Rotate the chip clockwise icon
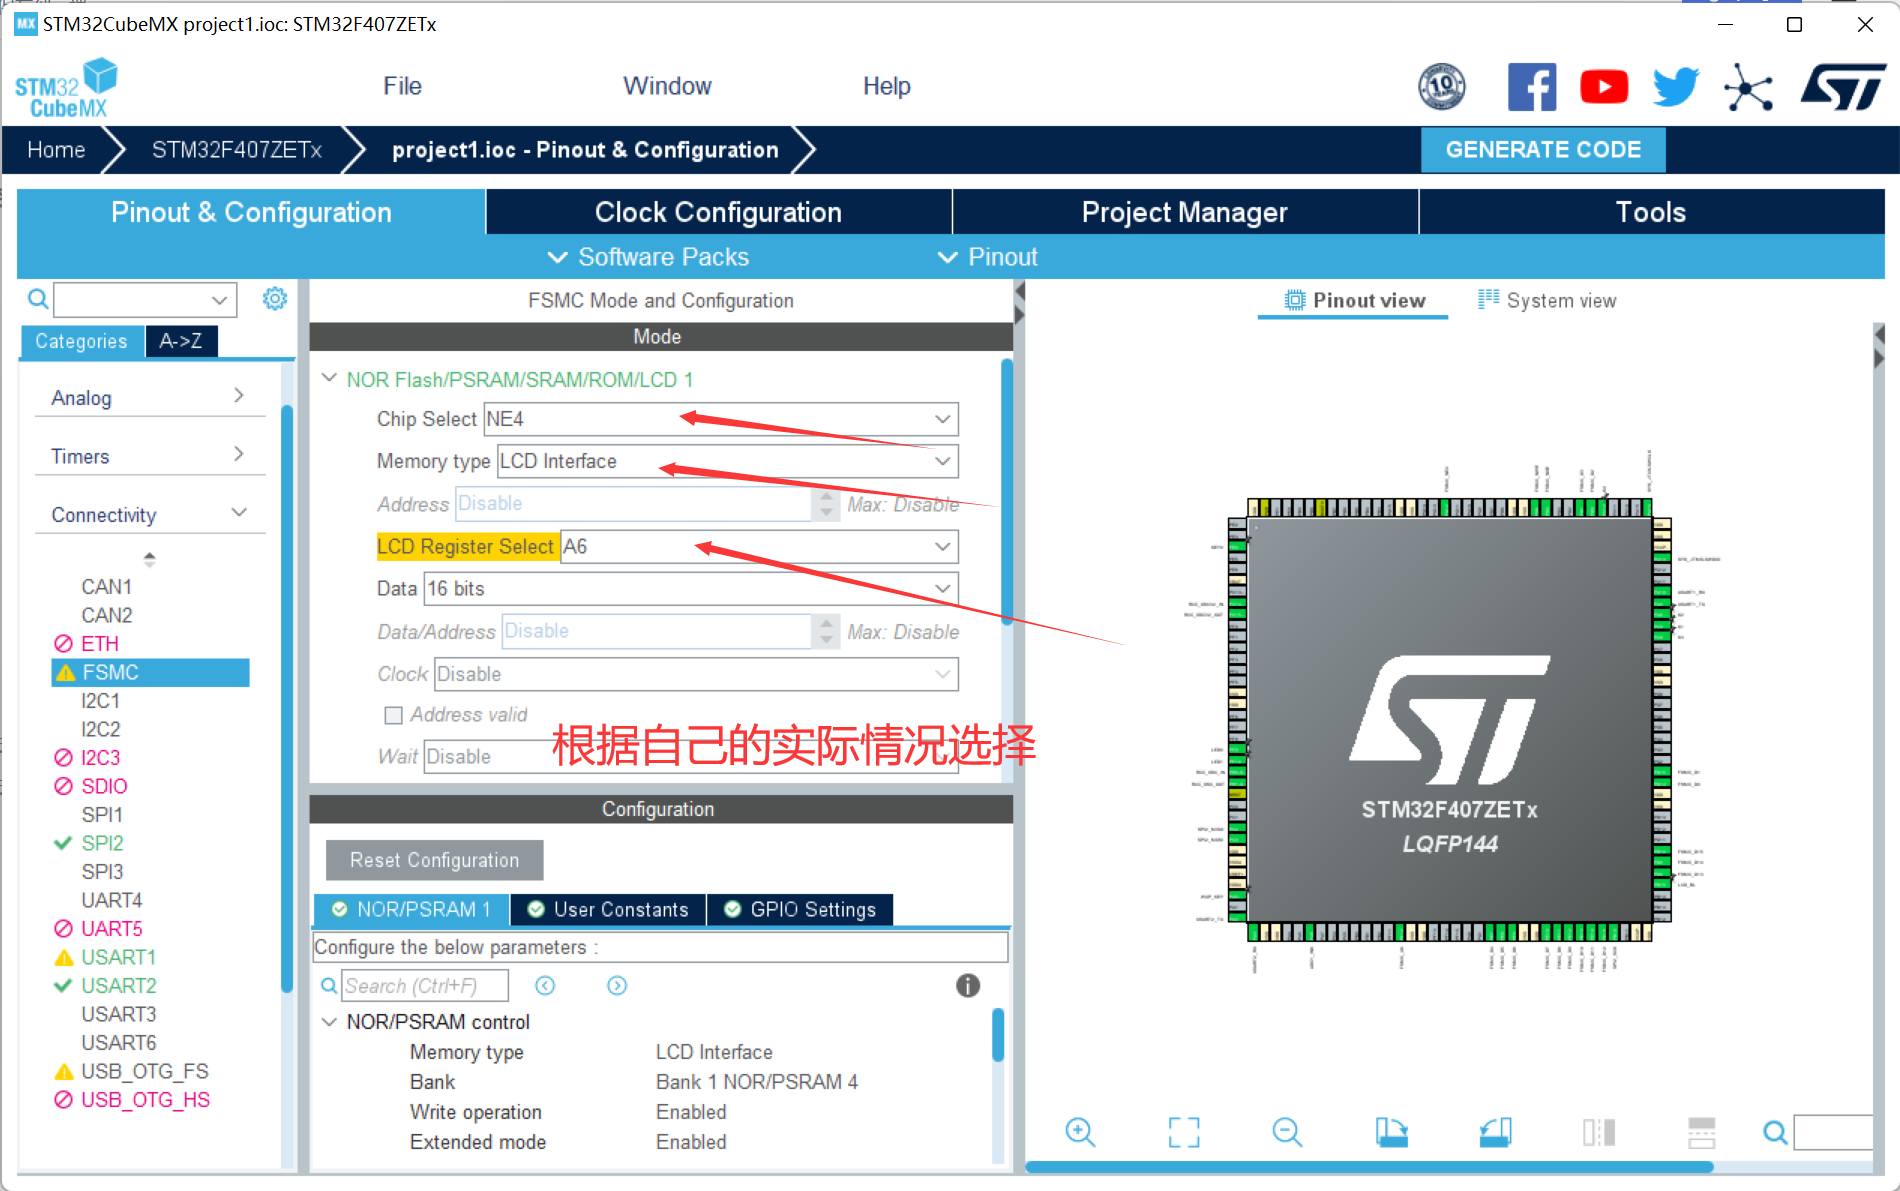Viewport: 1900px width, 1191px height. pos(1391,1132)
